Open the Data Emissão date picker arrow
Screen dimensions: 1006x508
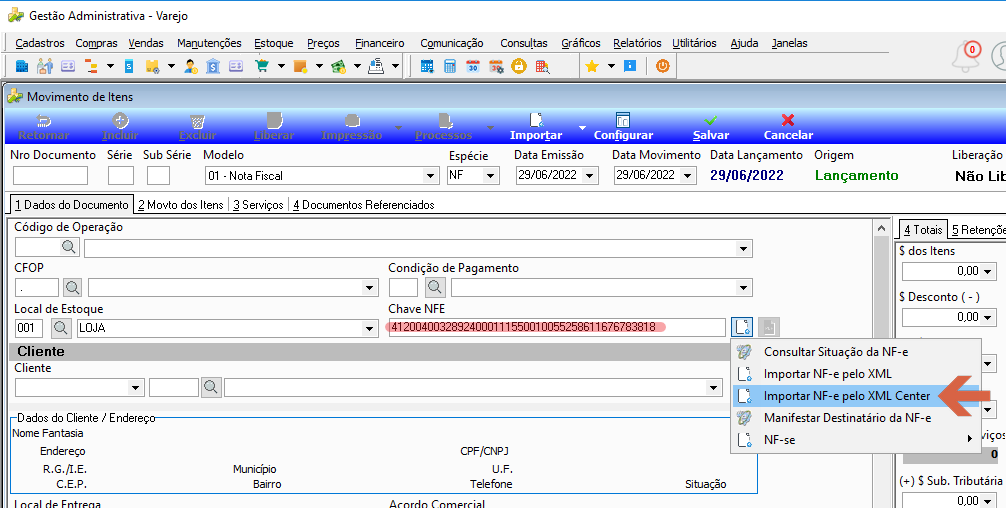(590, 176)
